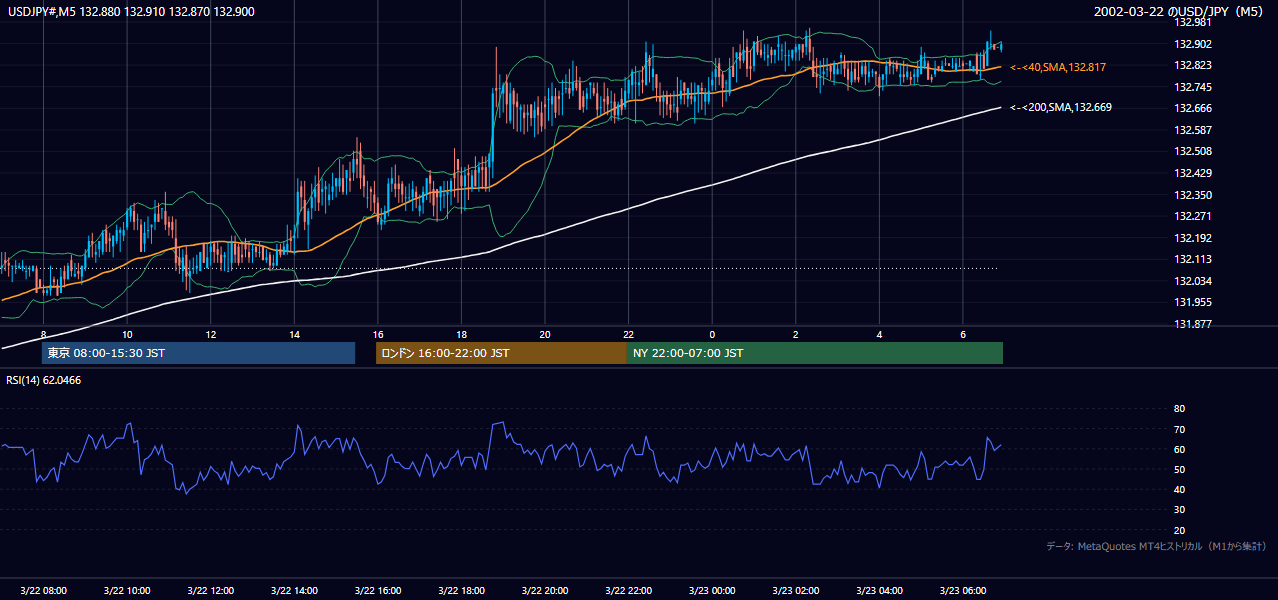This screenshot has height=600, width=1278.
Task: Click price level 132.429 on the axis
Action: point(1192,174)
